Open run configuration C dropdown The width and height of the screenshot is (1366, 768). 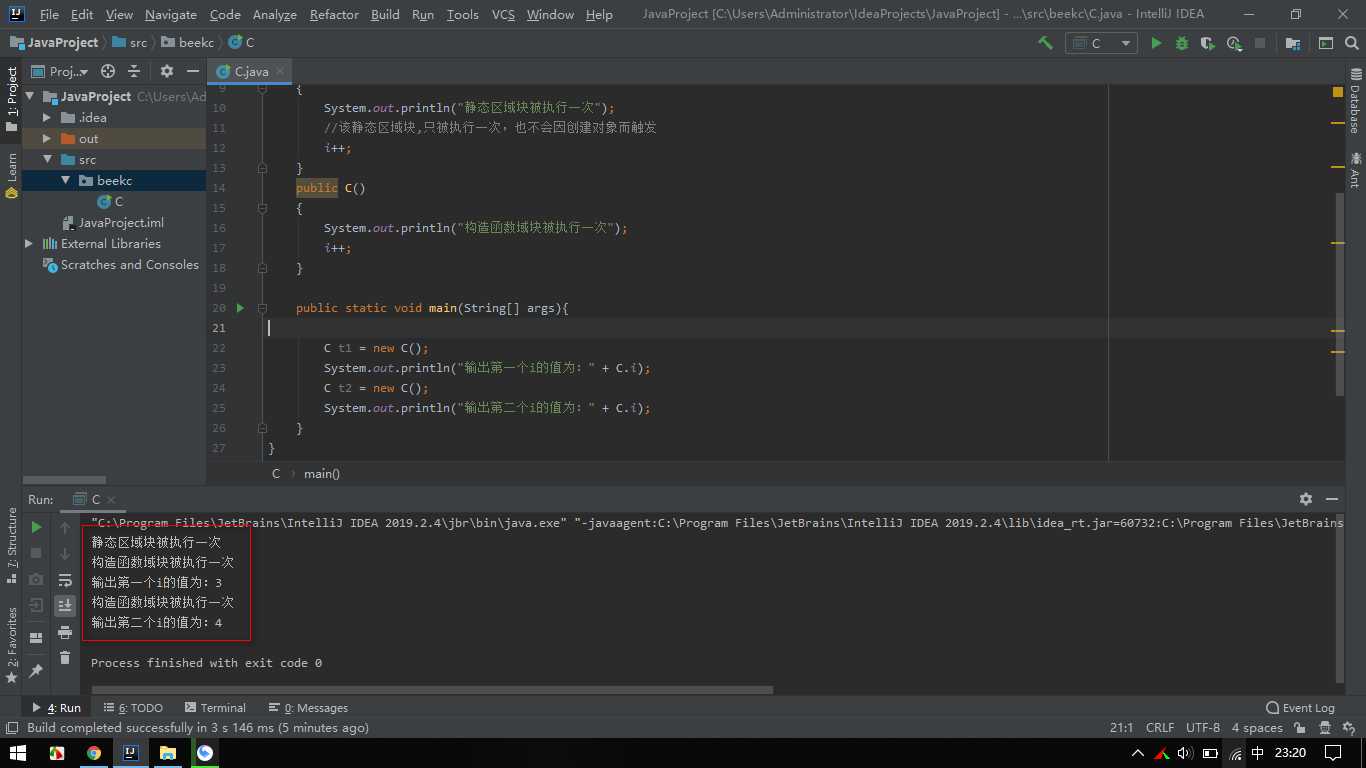pyautogui.click(x=1101, y=43)
